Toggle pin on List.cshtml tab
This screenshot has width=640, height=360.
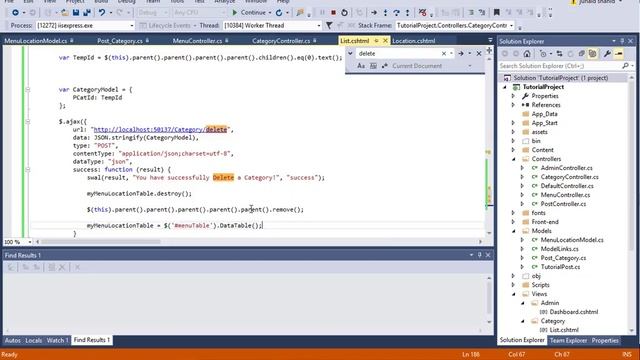(376, 41)
